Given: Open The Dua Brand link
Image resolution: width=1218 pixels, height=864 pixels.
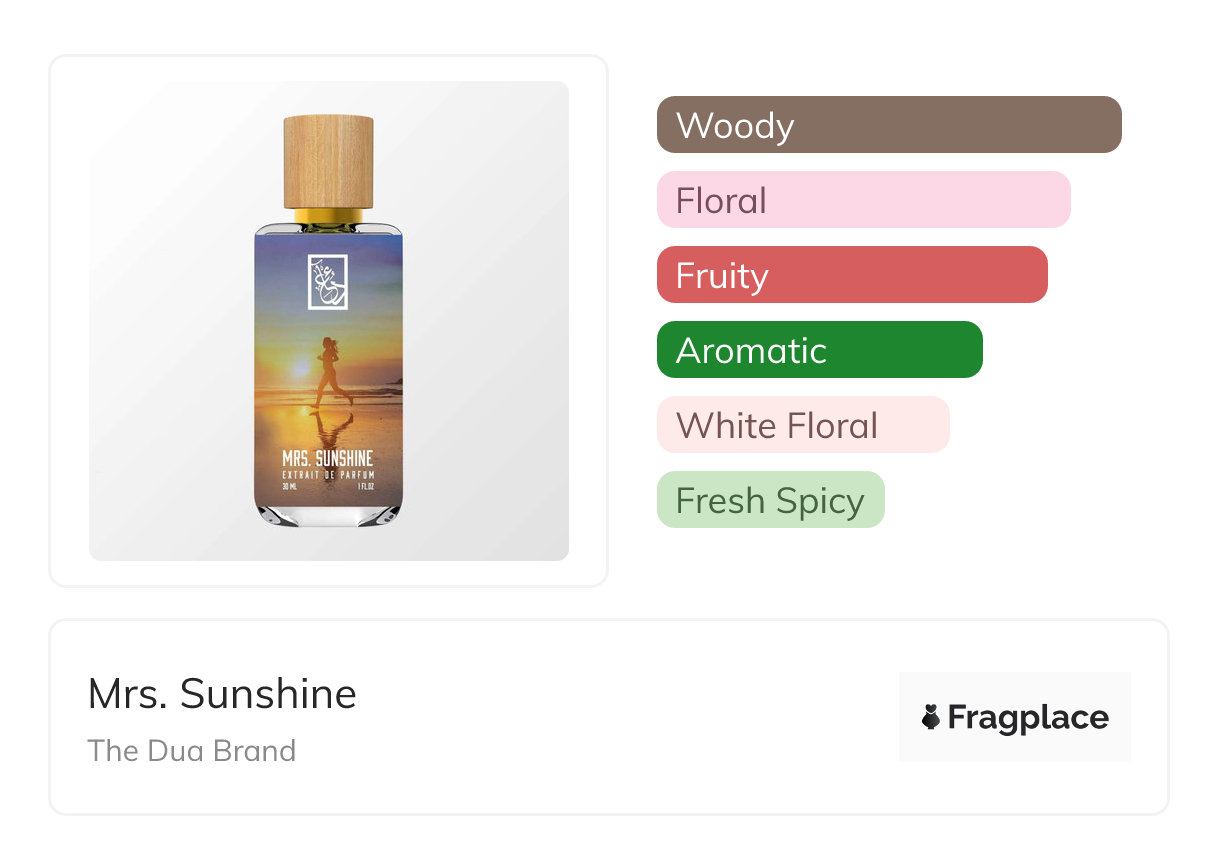Looking at the screenshot, I should 192,751.
